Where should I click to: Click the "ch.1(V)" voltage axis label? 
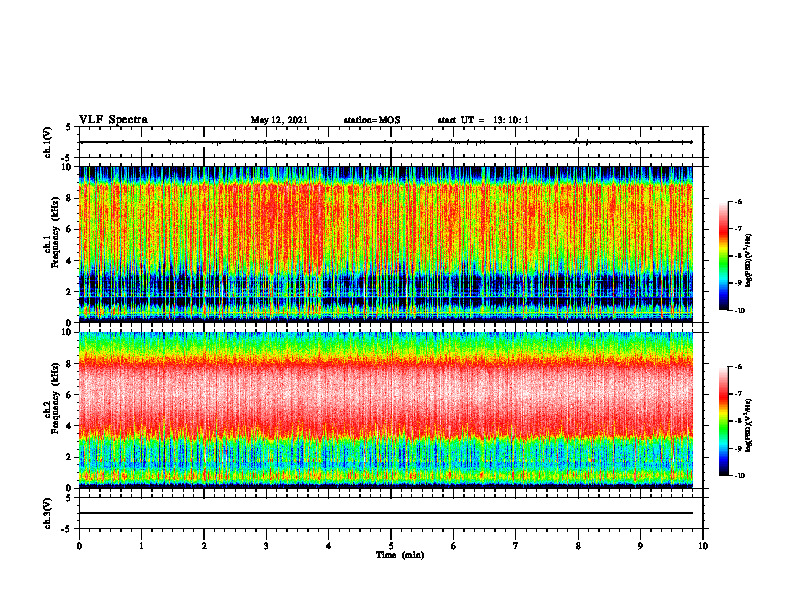point(47,142)
